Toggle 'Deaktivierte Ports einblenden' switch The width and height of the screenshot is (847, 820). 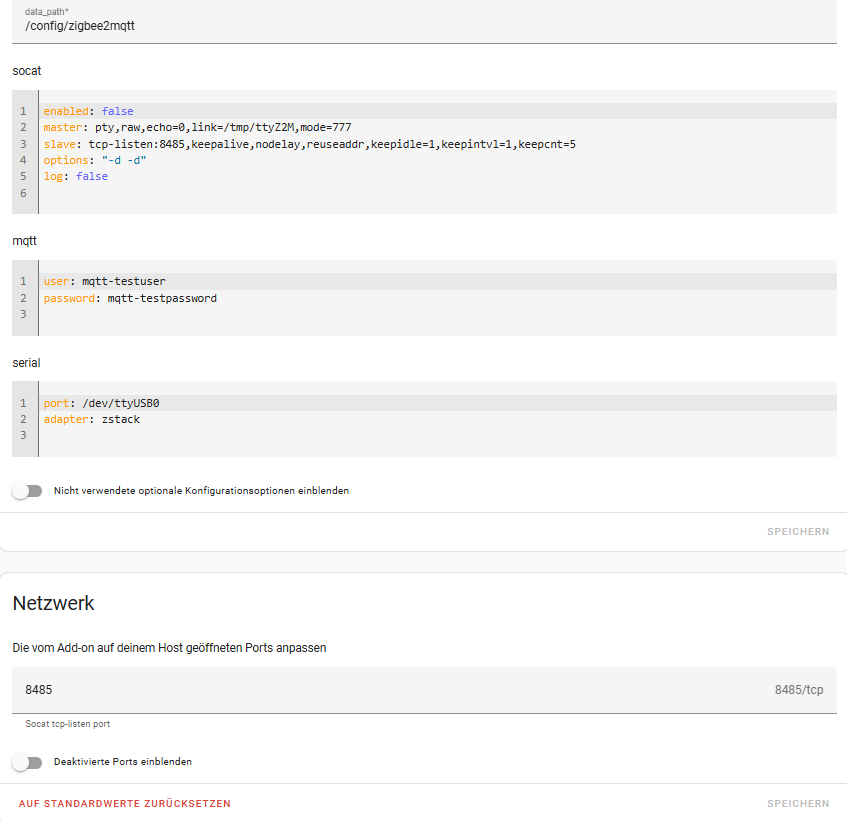tap(28, 762)
